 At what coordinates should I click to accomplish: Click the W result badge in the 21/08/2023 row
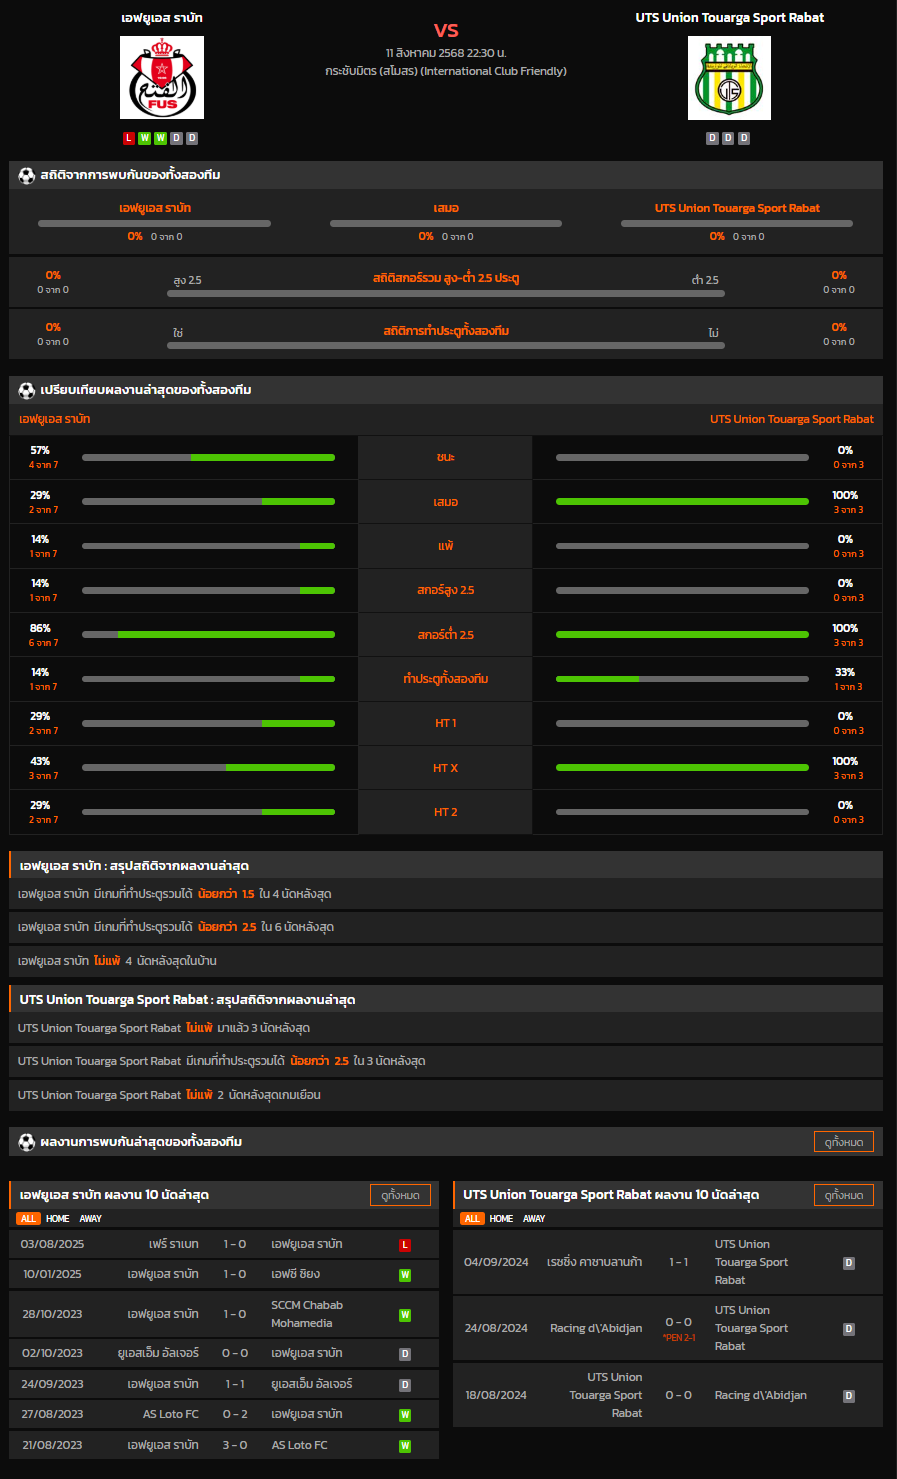tap(405, 1446)
